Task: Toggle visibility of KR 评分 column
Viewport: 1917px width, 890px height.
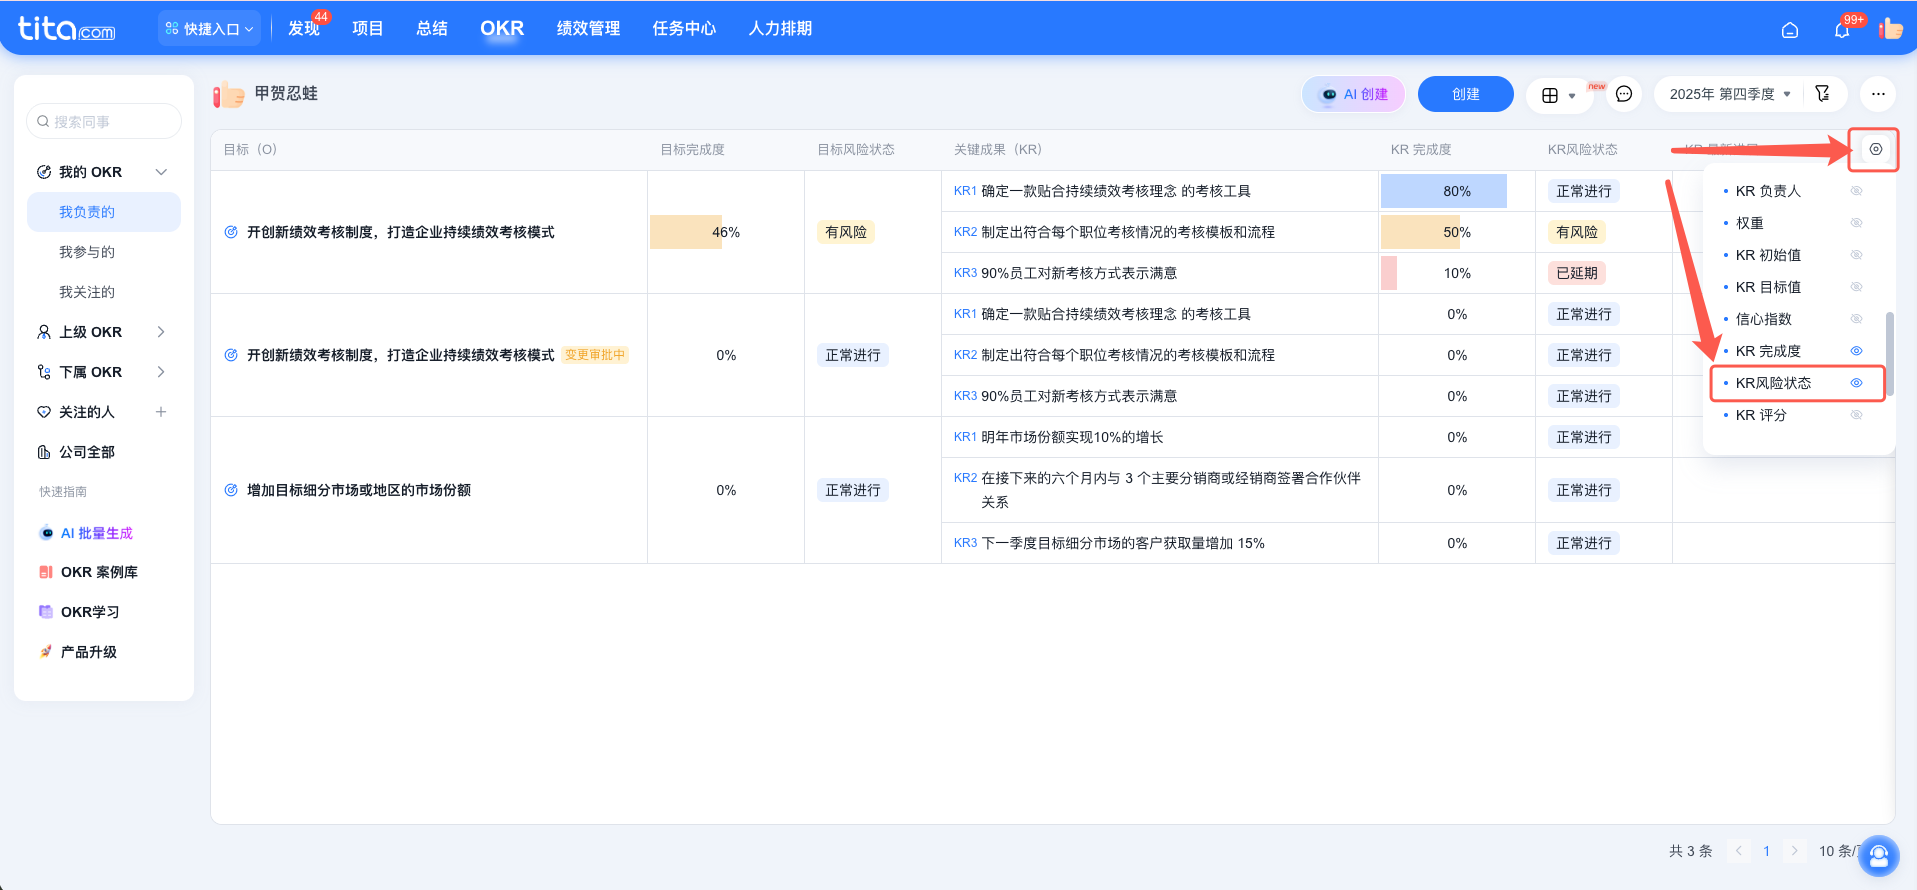Action: click(x=1856, y=415)
